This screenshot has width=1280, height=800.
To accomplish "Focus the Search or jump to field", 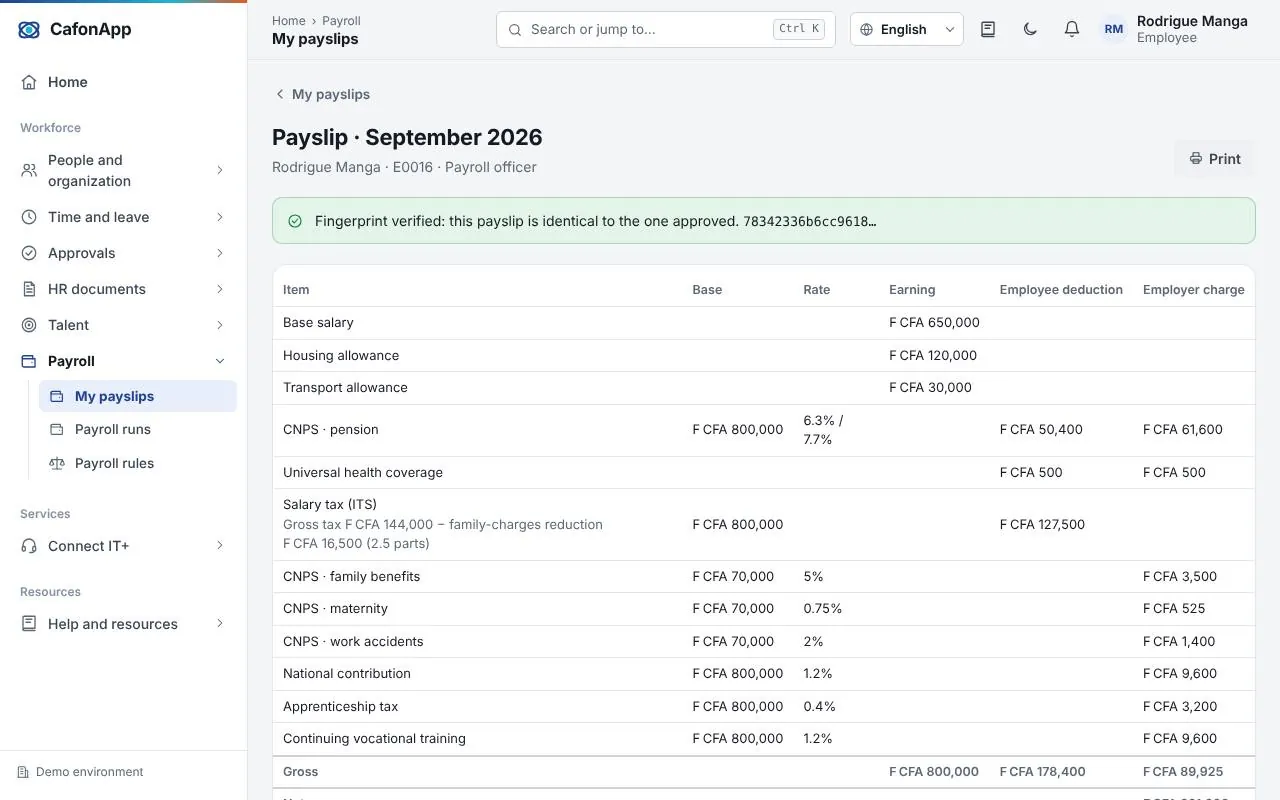I will [665, 29].
